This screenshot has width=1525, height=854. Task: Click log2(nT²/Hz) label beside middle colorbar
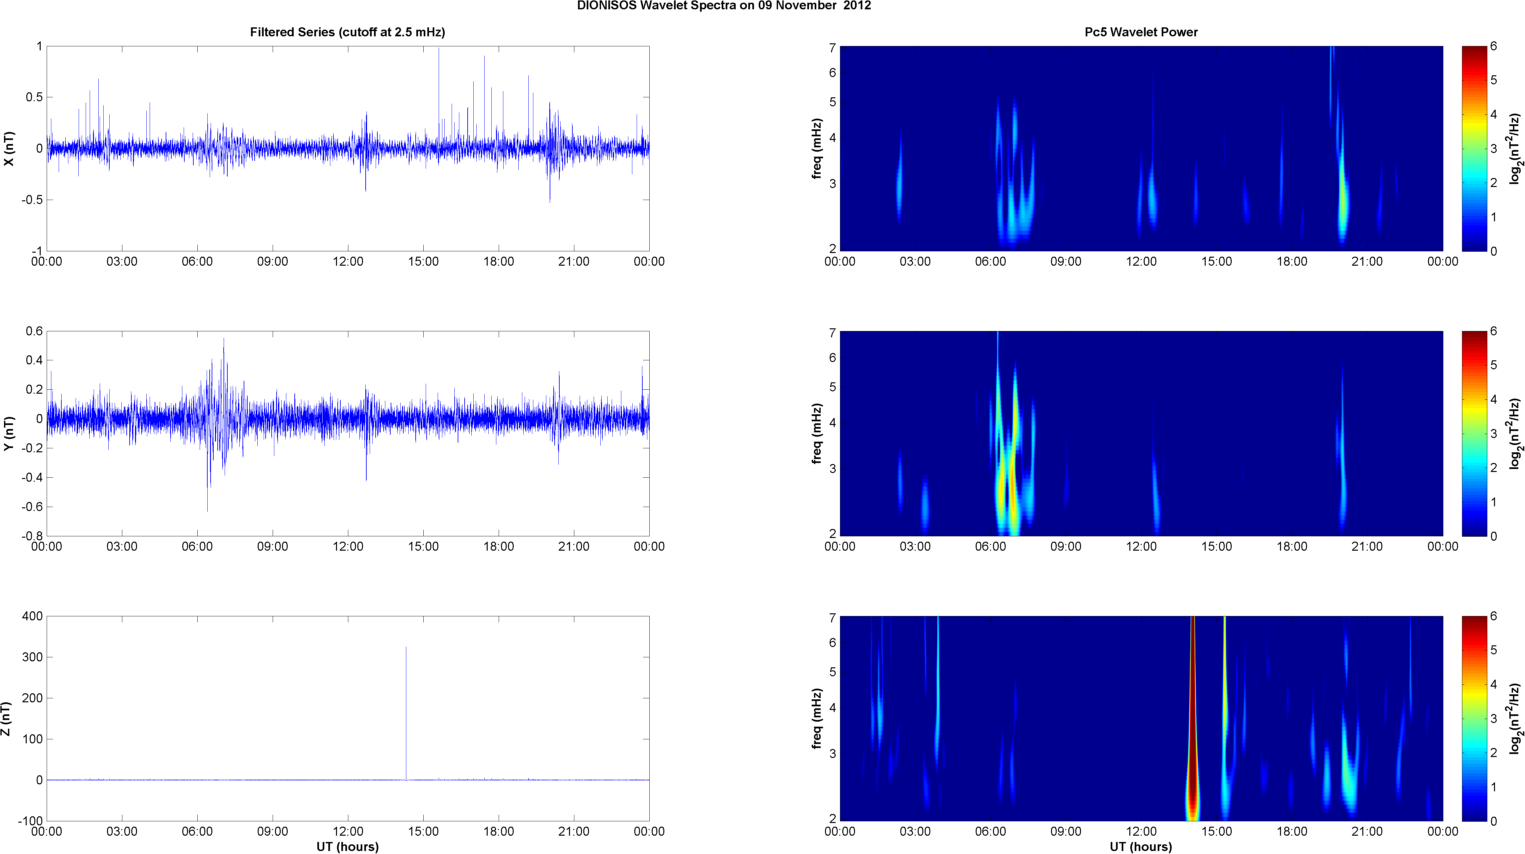tap(1515, 433)
